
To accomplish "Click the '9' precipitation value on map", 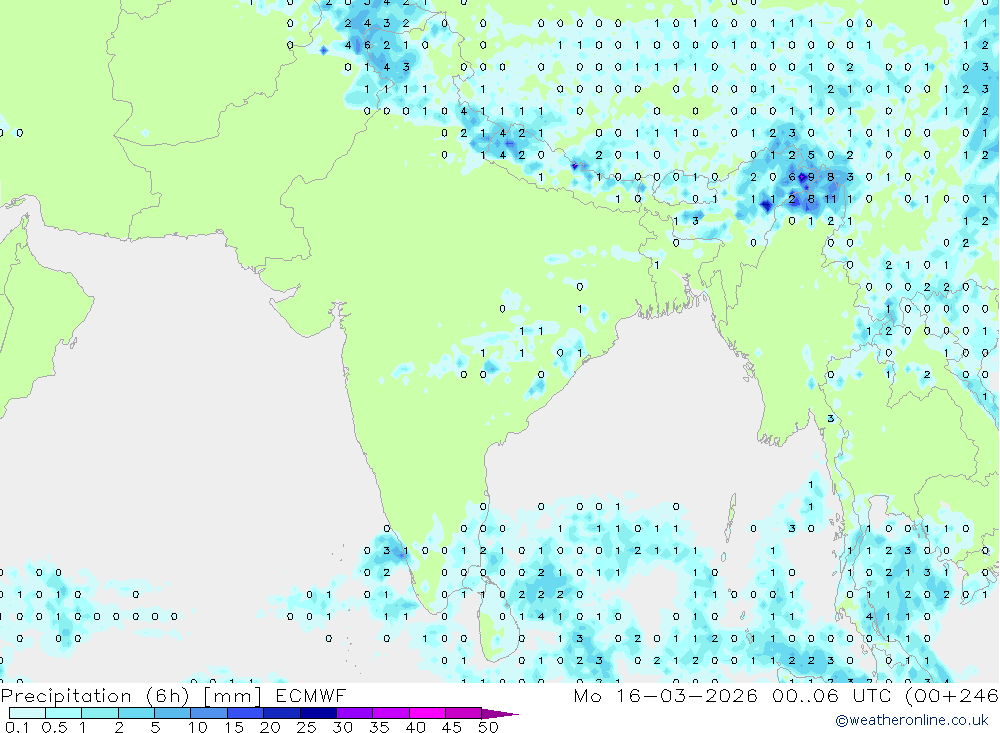I will 811,177.
